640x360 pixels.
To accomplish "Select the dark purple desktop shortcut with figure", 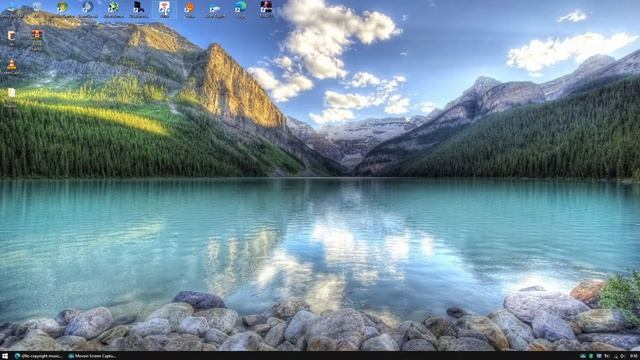I will pyautogui.click(x=266, y=8).
